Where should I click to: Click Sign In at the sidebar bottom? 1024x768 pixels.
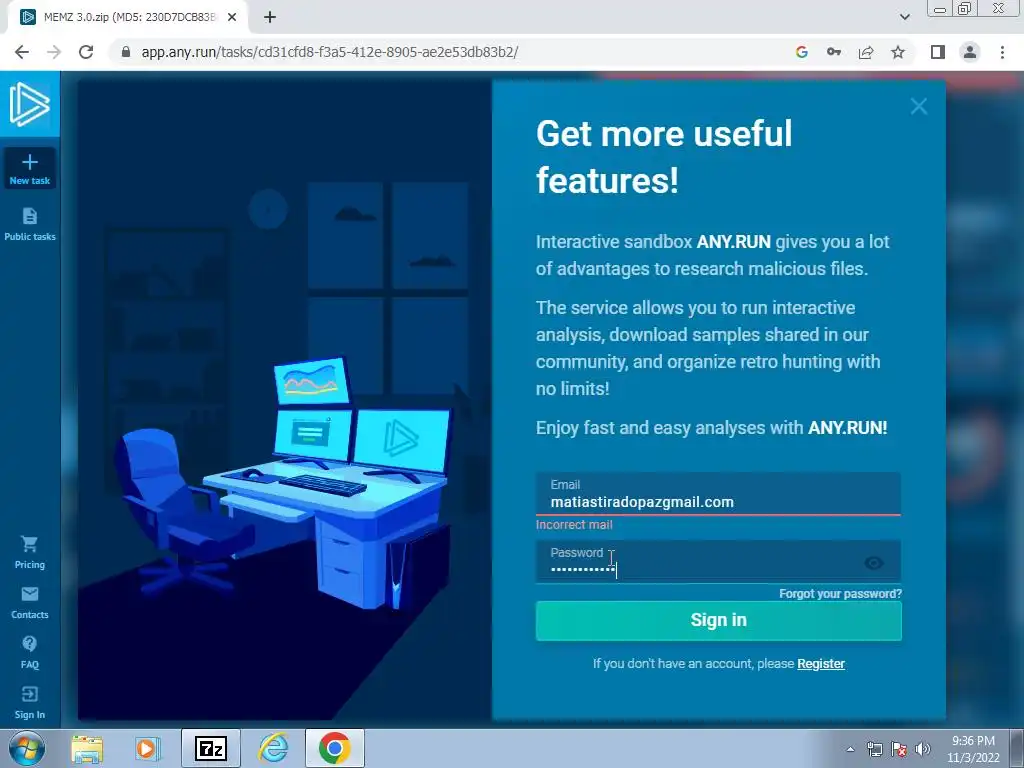coord(29,703)
